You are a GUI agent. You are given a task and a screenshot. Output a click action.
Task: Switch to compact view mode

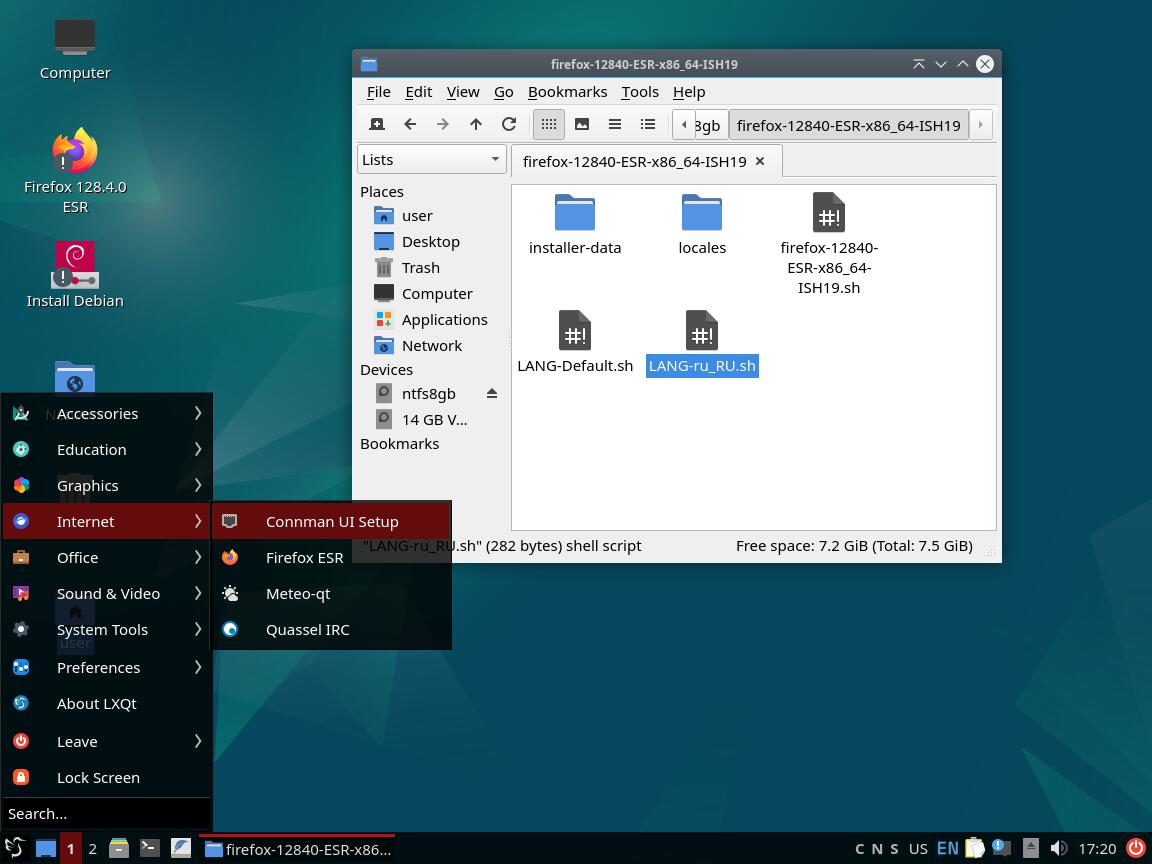coord(615,125)
